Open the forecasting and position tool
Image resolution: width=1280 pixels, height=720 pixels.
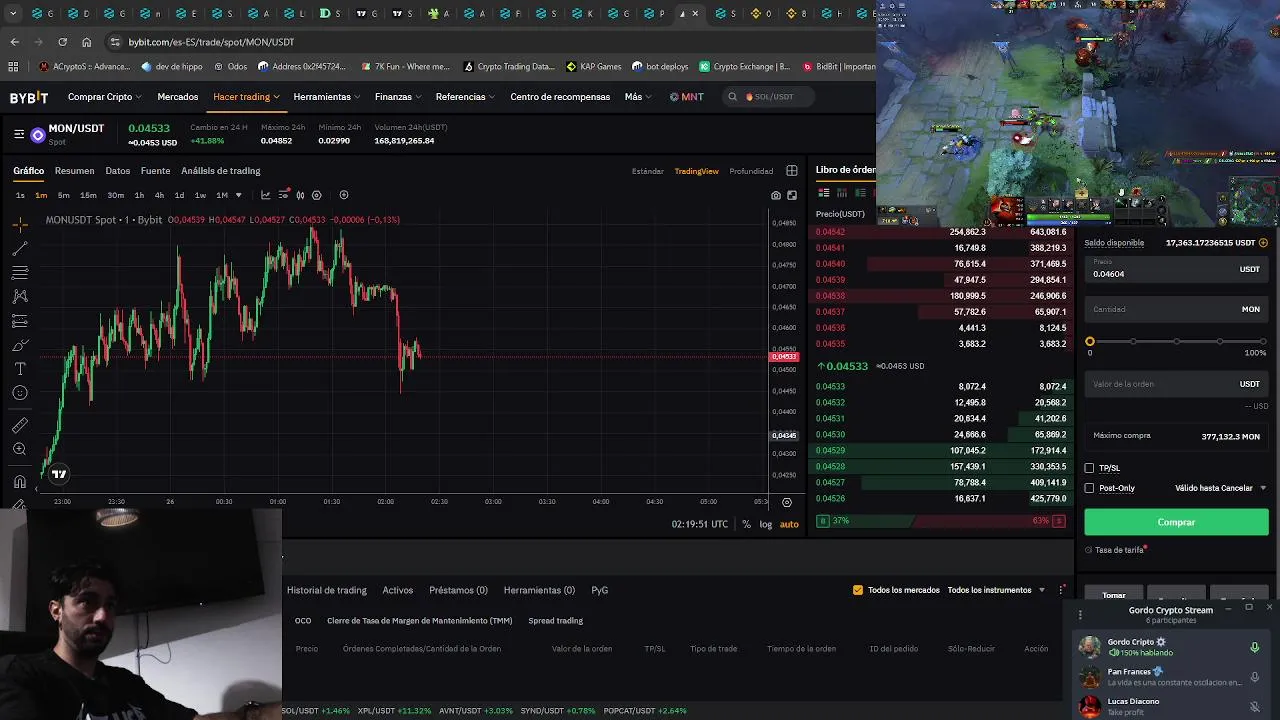20,321
